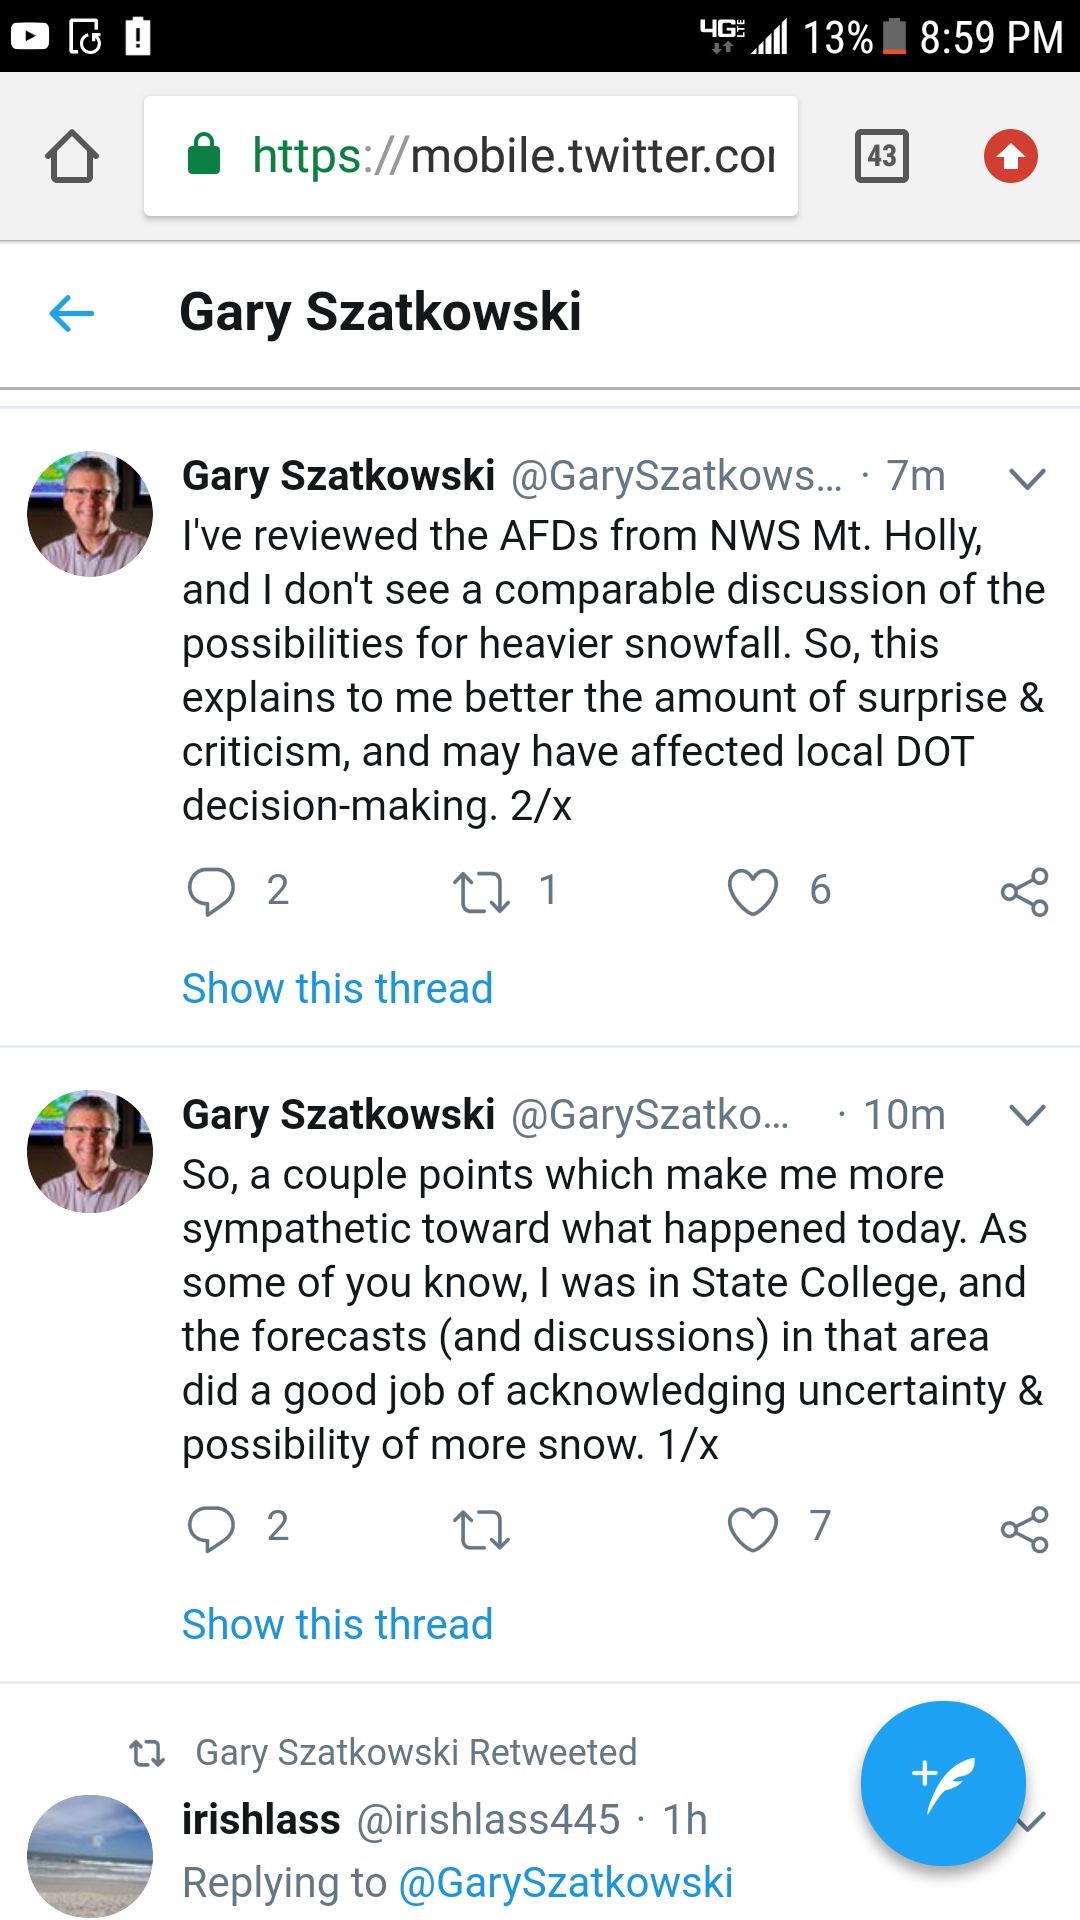Open chevron menu on the 10m tweet
This screenshot has width=1080, height=1920.
[x=1027, y=1114]
